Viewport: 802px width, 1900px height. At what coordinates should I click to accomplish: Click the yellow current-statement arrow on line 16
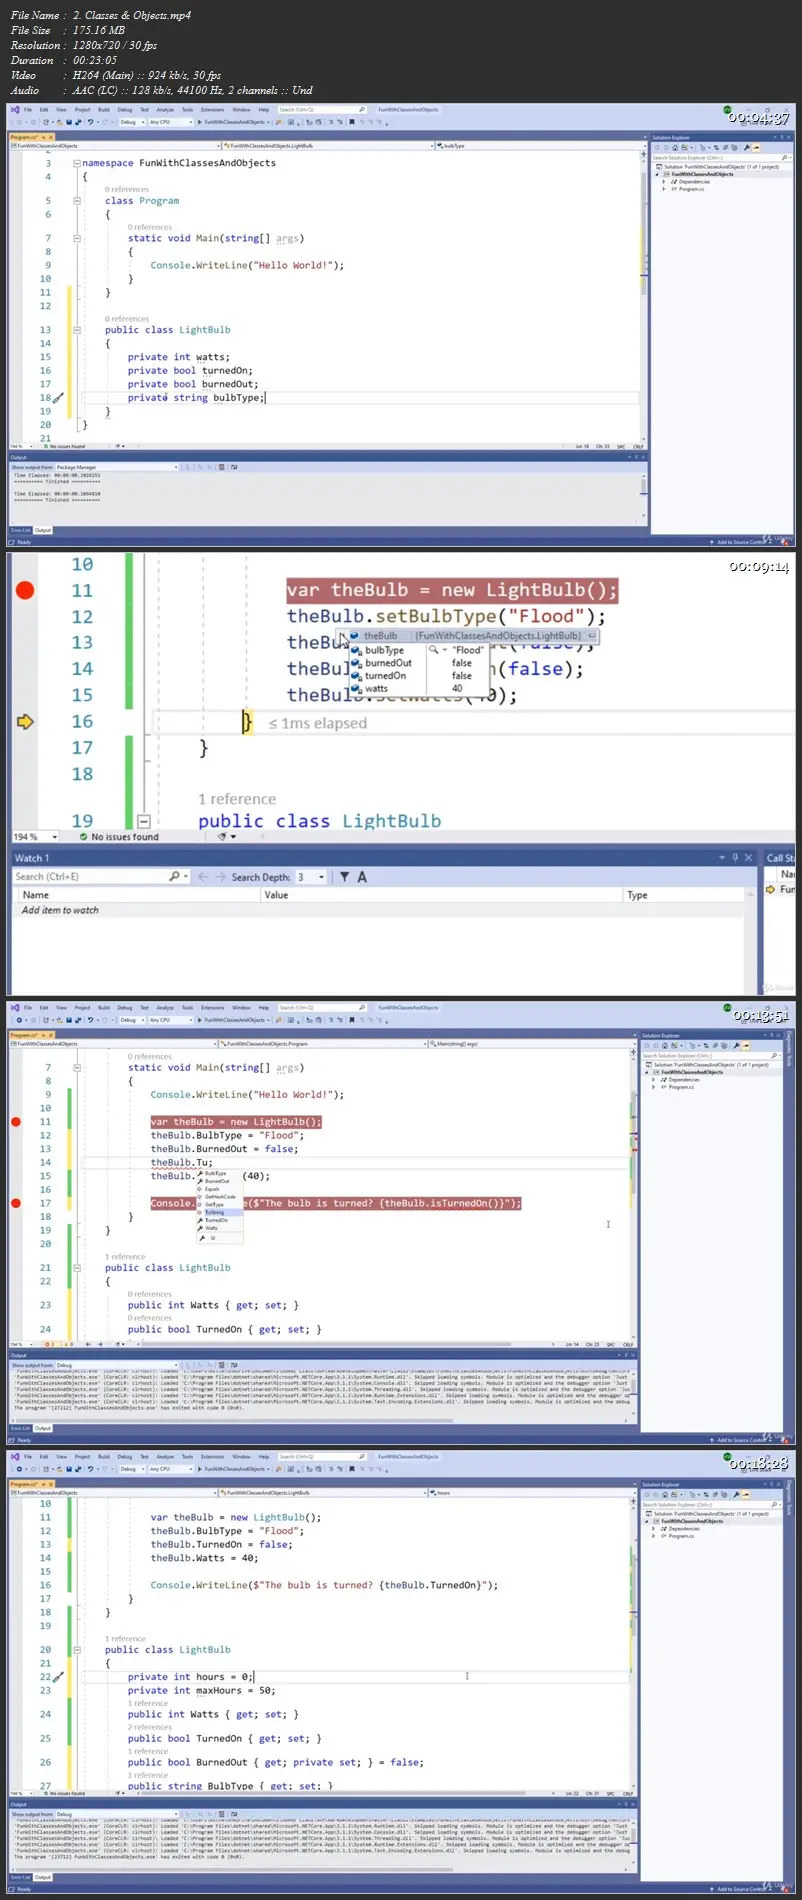(25, 721)
